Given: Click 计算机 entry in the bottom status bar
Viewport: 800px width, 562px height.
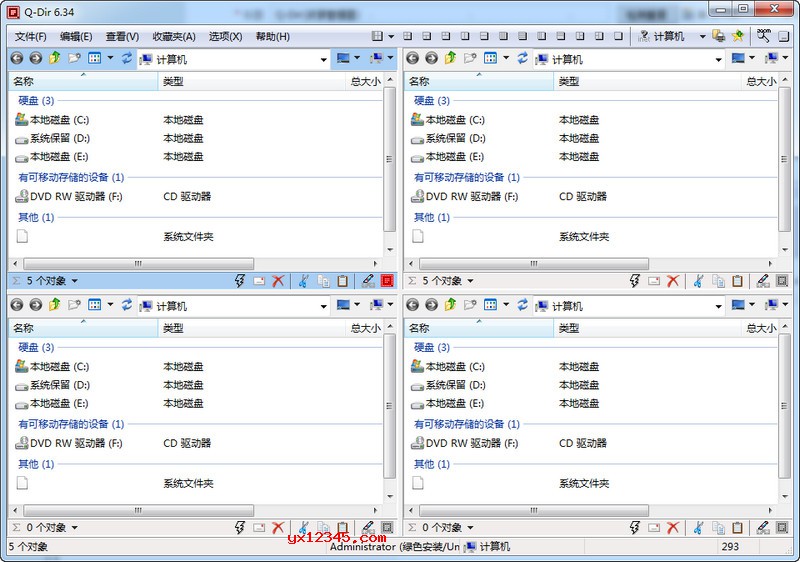Looking at the screenshot, I should (x=488, y=547).
